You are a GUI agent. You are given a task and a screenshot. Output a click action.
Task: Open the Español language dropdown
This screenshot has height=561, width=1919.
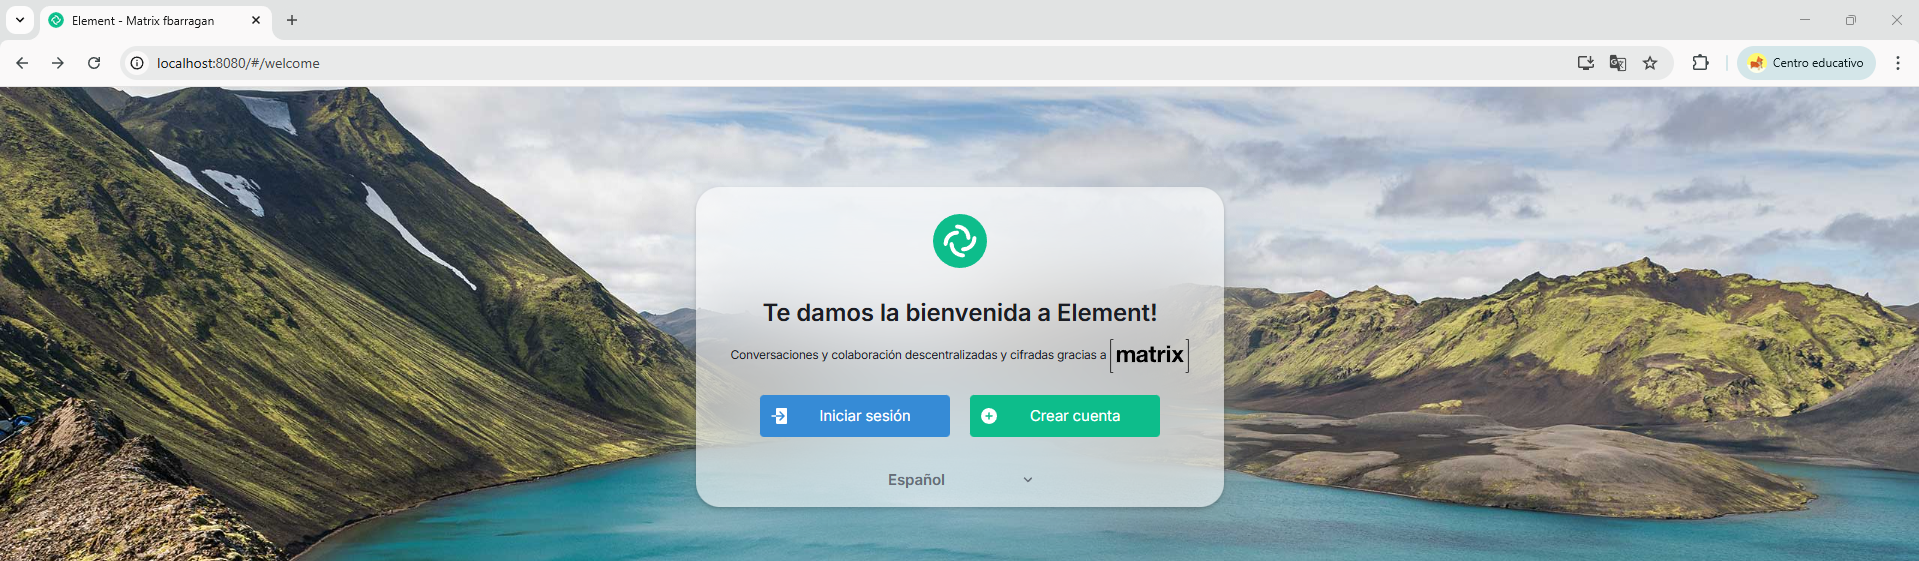(960, 480)
